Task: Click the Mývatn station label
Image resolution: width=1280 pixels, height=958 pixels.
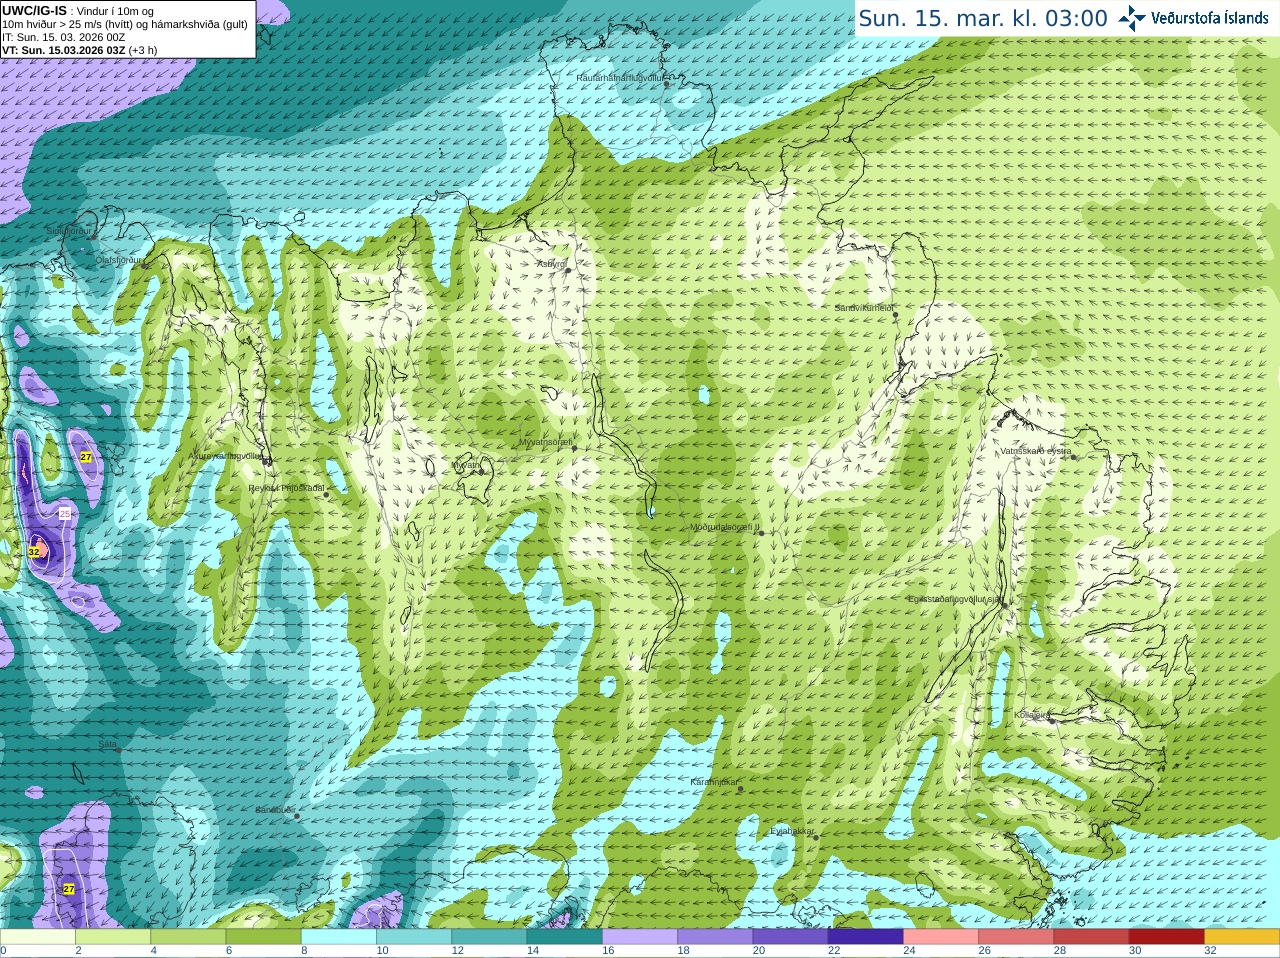Action: coord(466,465)
